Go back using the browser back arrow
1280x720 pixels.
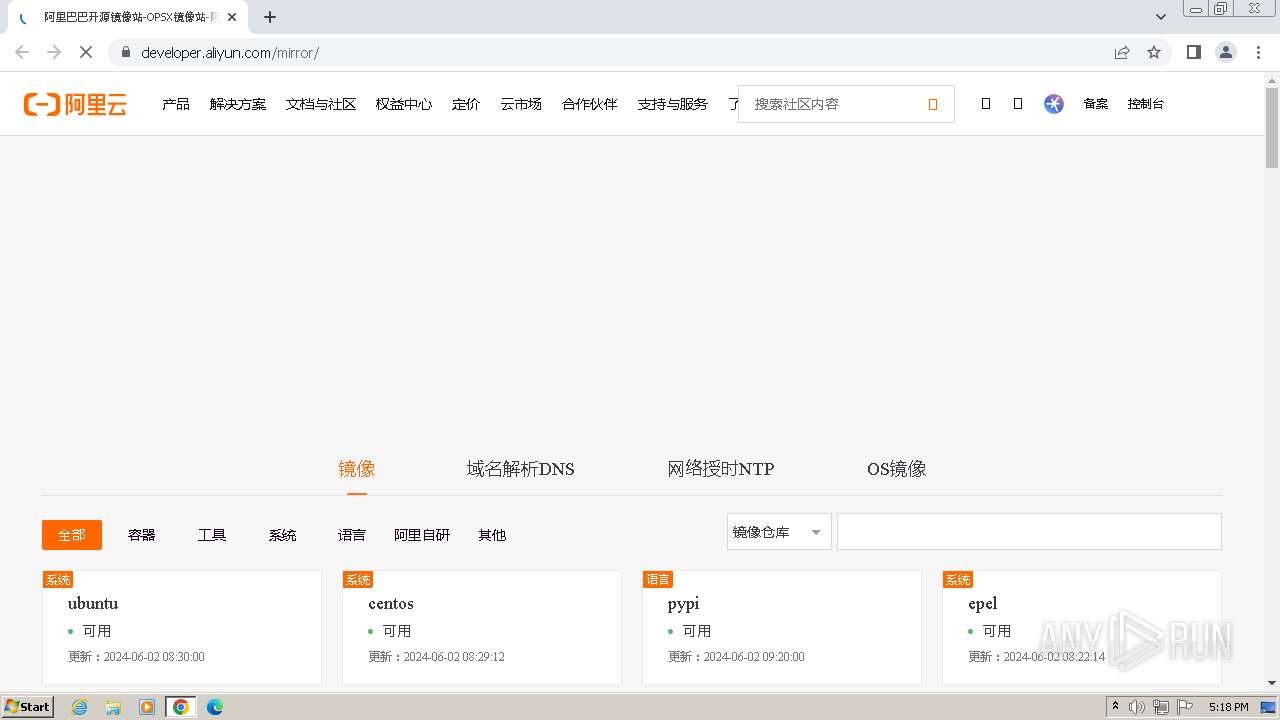[22, 52]
